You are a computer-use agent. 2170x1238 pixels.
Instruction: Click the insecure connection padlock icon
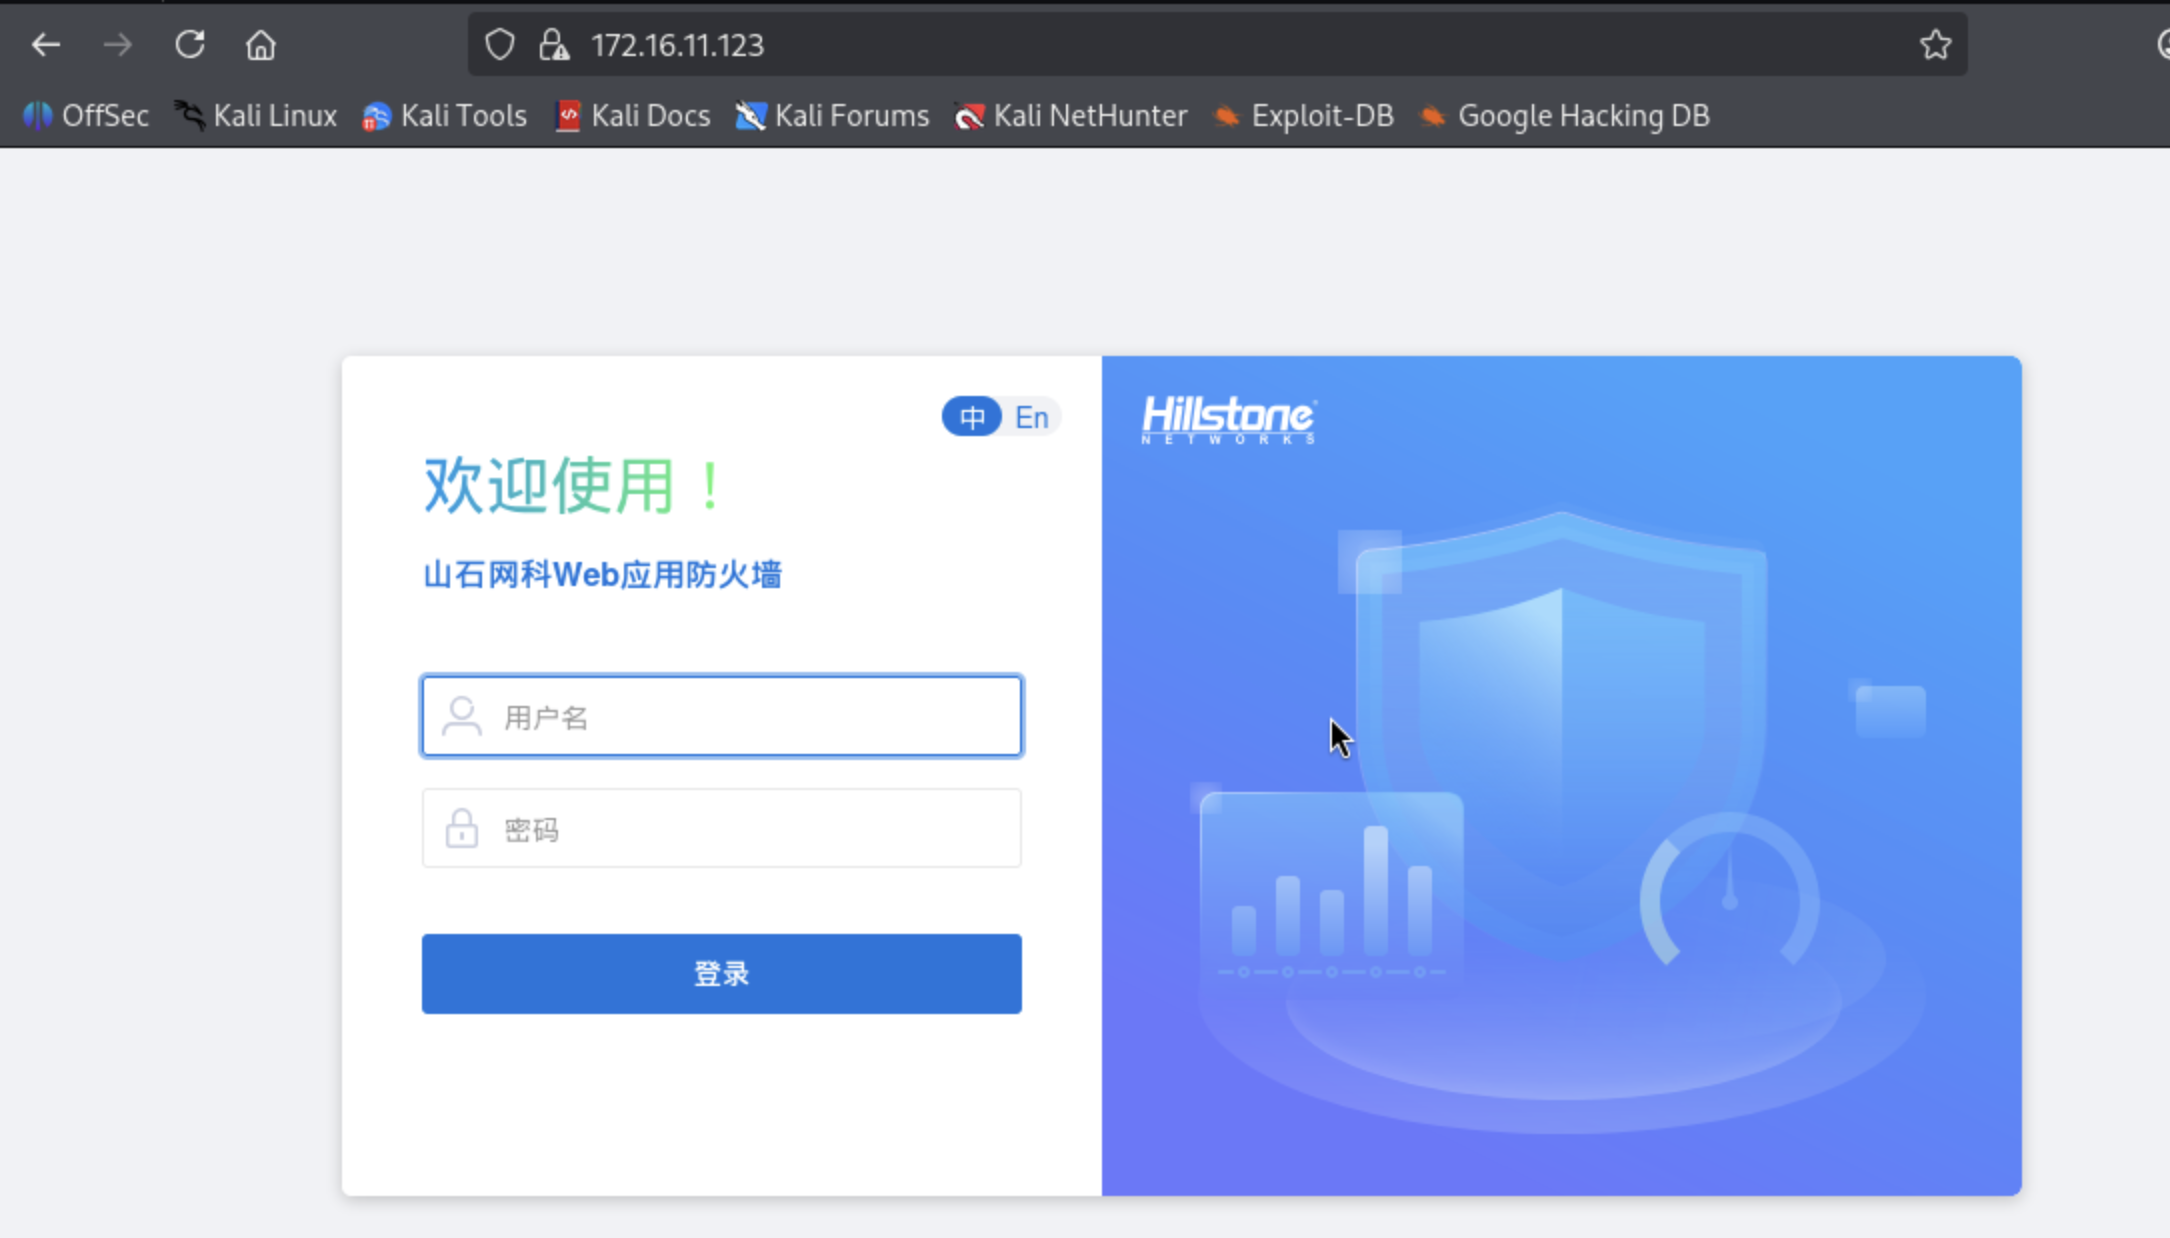coord(553,45)
